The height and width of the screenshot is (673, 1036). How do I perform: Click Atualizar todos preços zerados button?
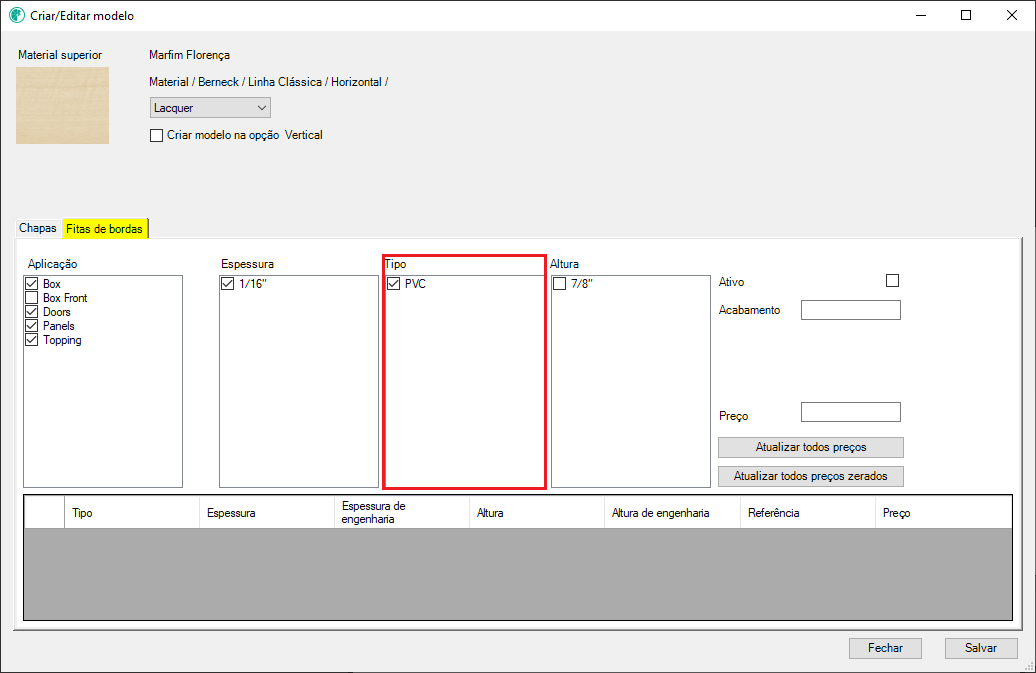point(811,476)
